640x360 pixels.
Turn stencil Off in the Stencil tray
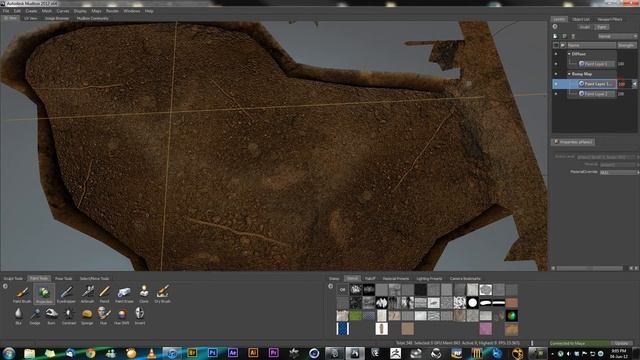(342, 290)
